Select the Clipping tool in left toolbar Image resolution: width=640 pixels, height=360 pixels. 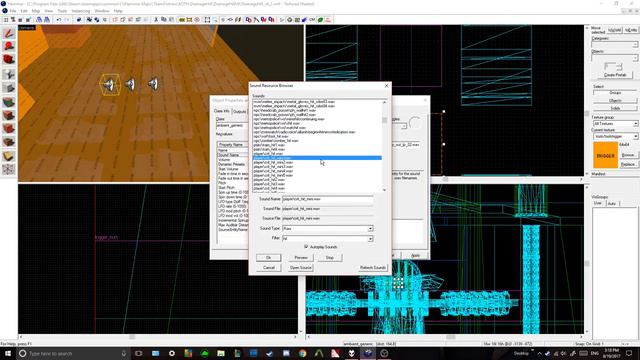(9, 156)
